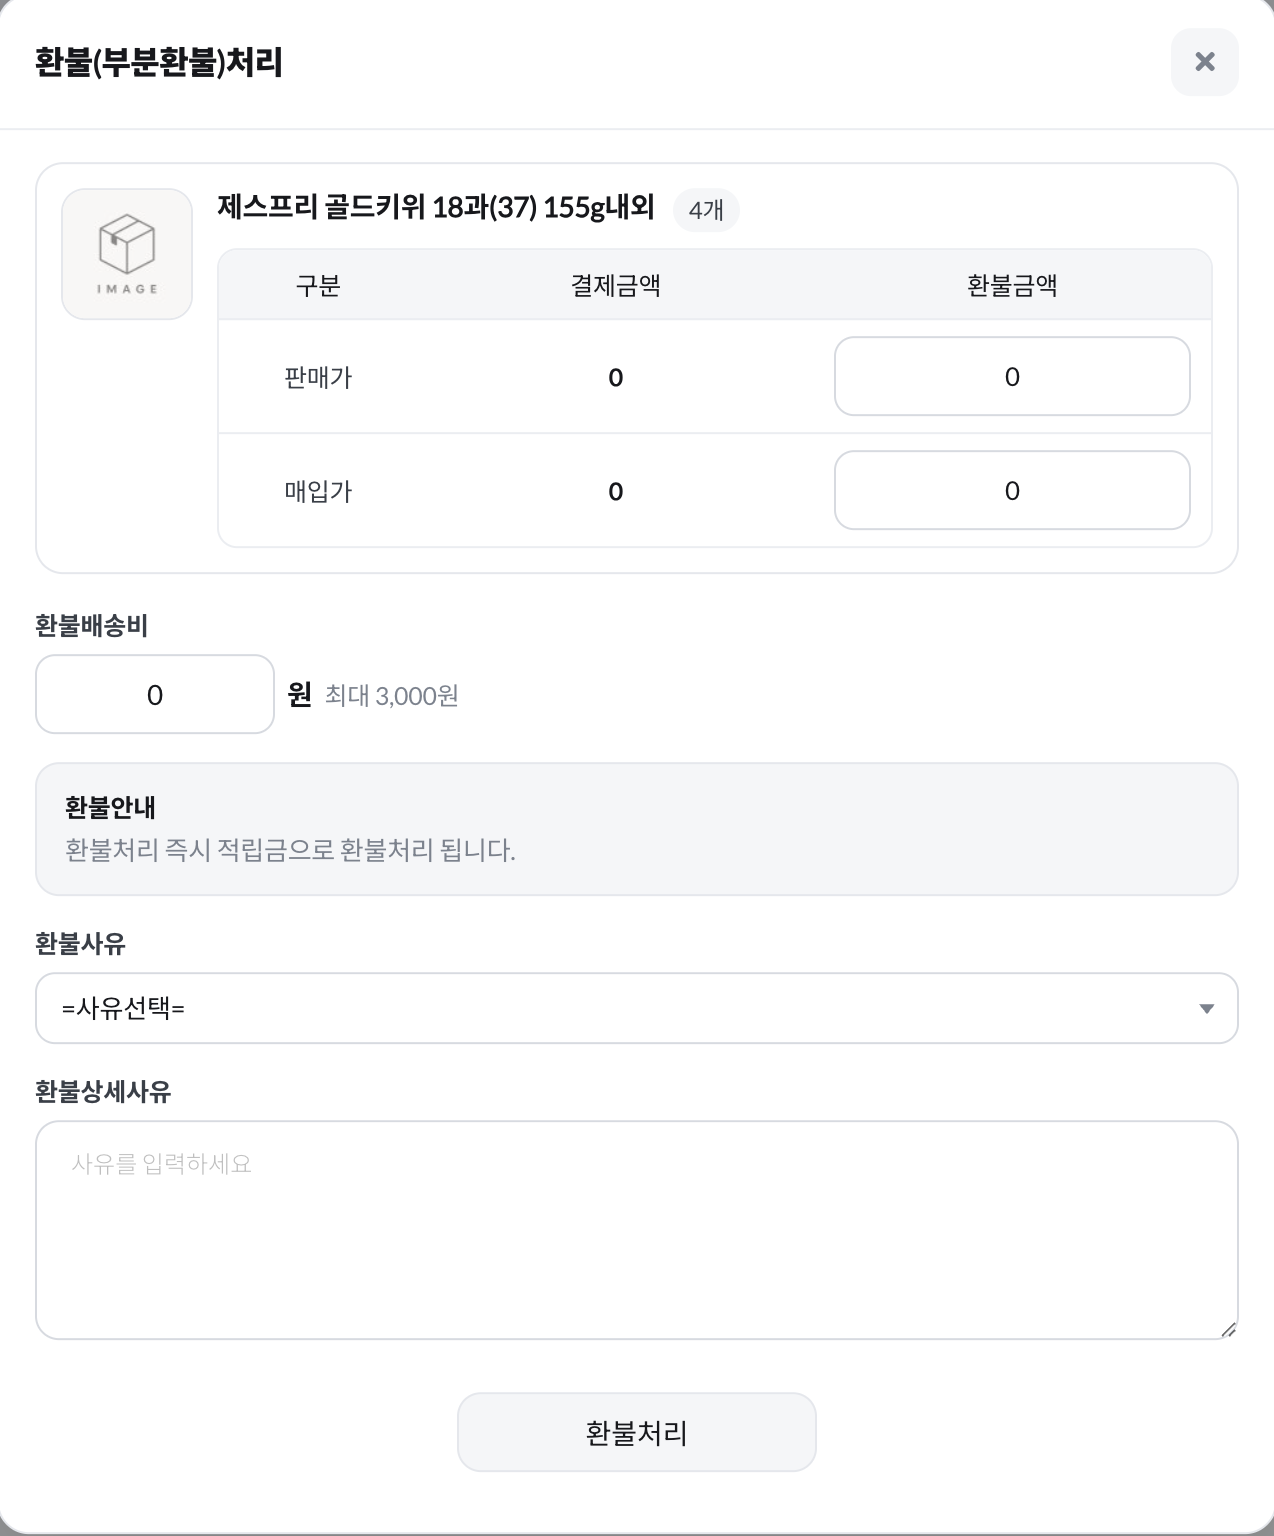
Task: Click the product image placeholder thumbnail
Action: (x=127, y=254)
